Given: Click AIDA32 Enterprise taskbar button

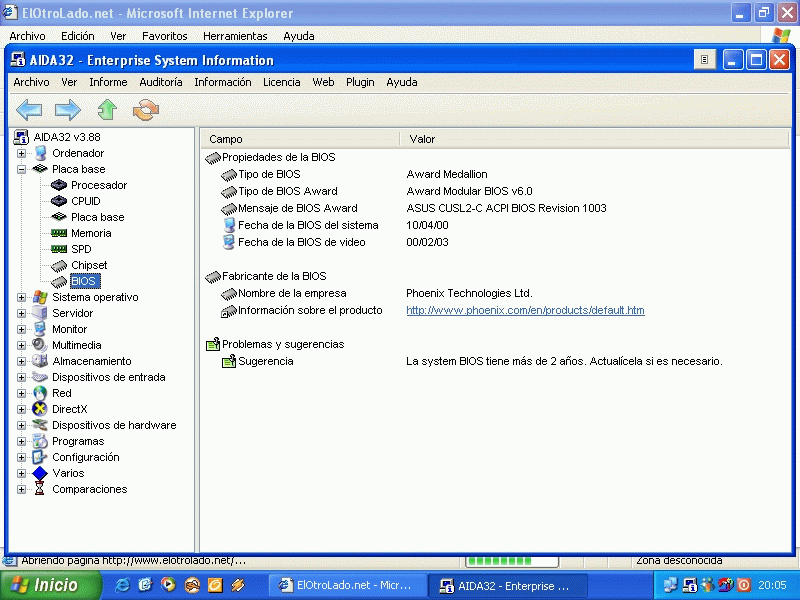Looking at the screenshot, I should tap(508, 585).
